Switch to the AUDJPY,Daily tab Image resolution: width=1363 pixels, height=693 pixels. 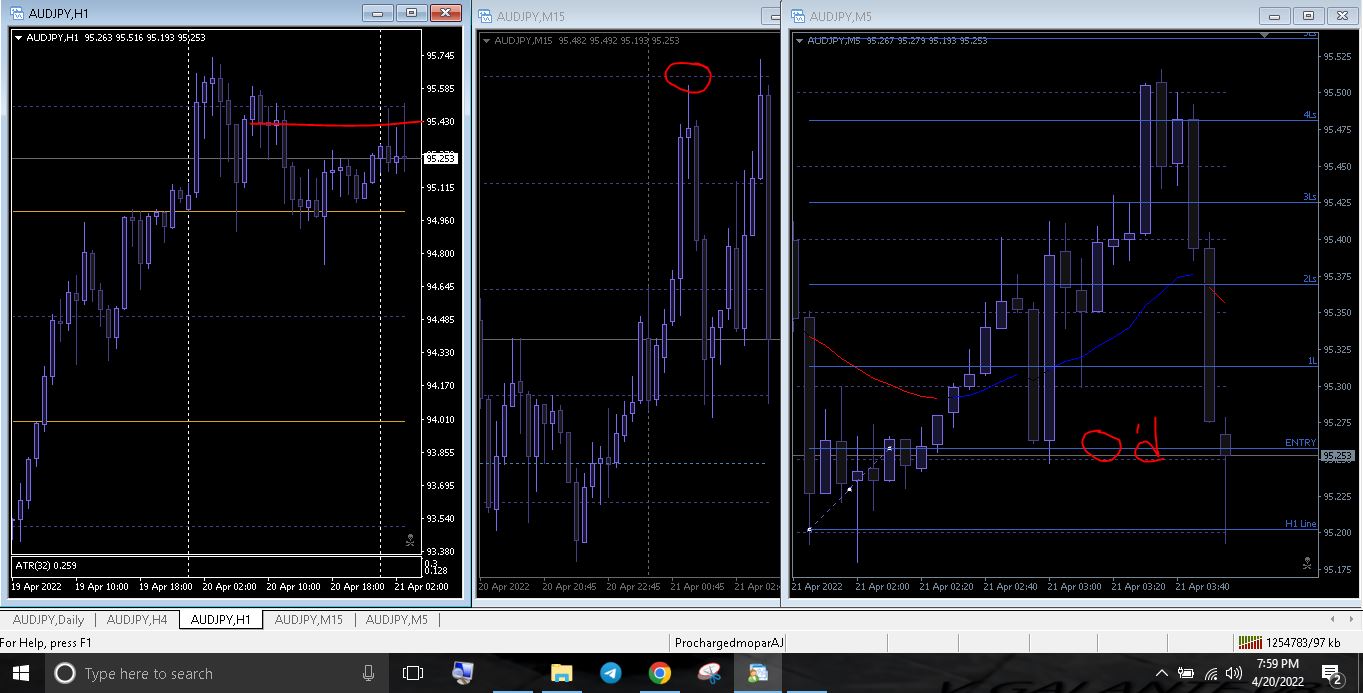pos(48,620)
